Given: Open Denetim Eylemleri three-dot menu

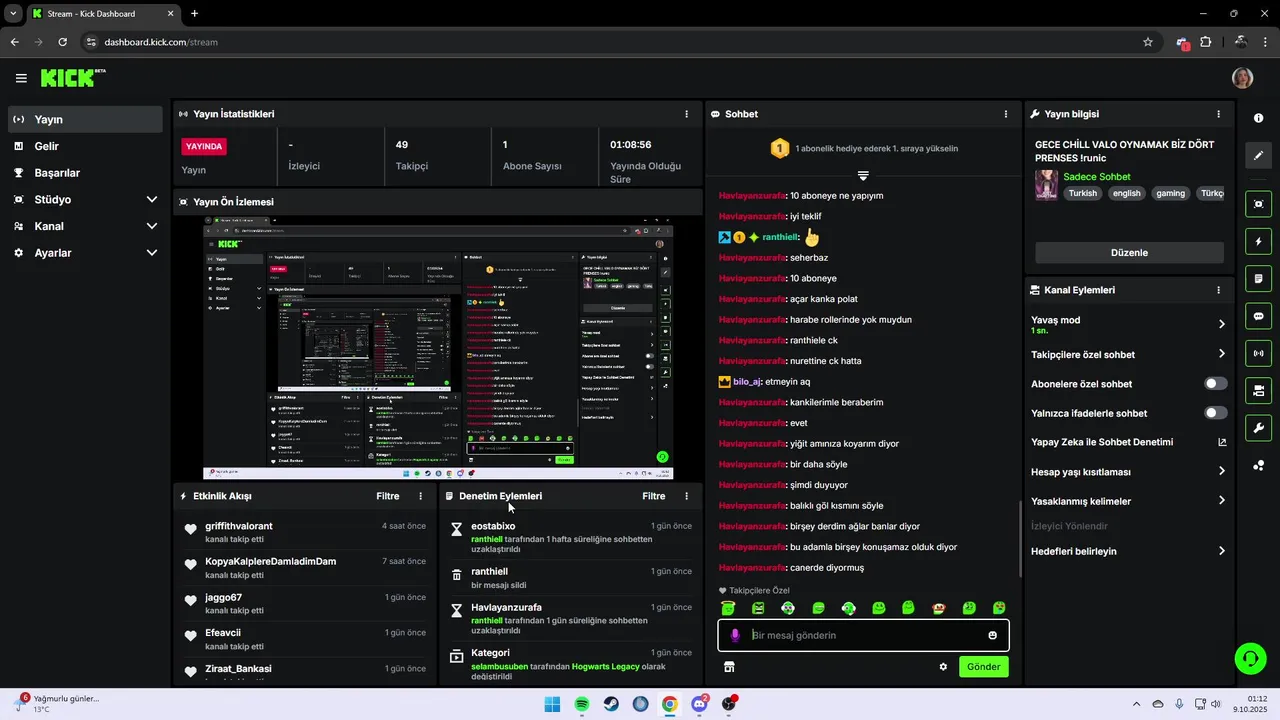Looking at the screenshot, I should [686, 496].
